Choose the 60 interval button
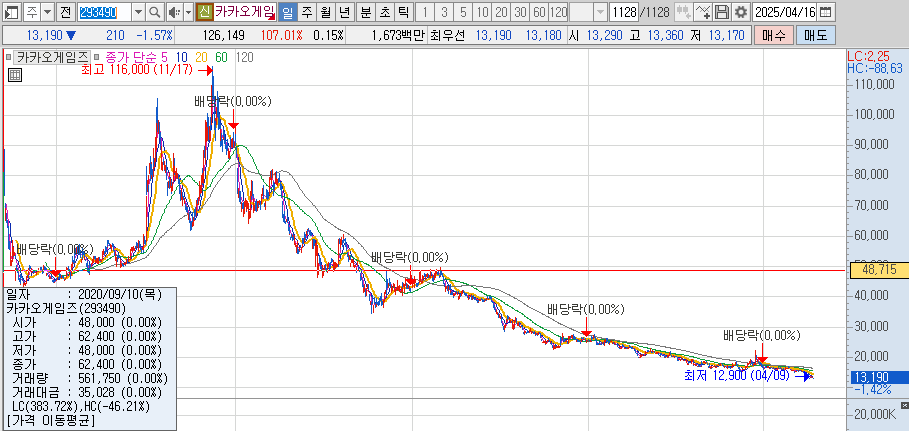The height and width of the screenshot is (431, 909). tap(539, 12)
